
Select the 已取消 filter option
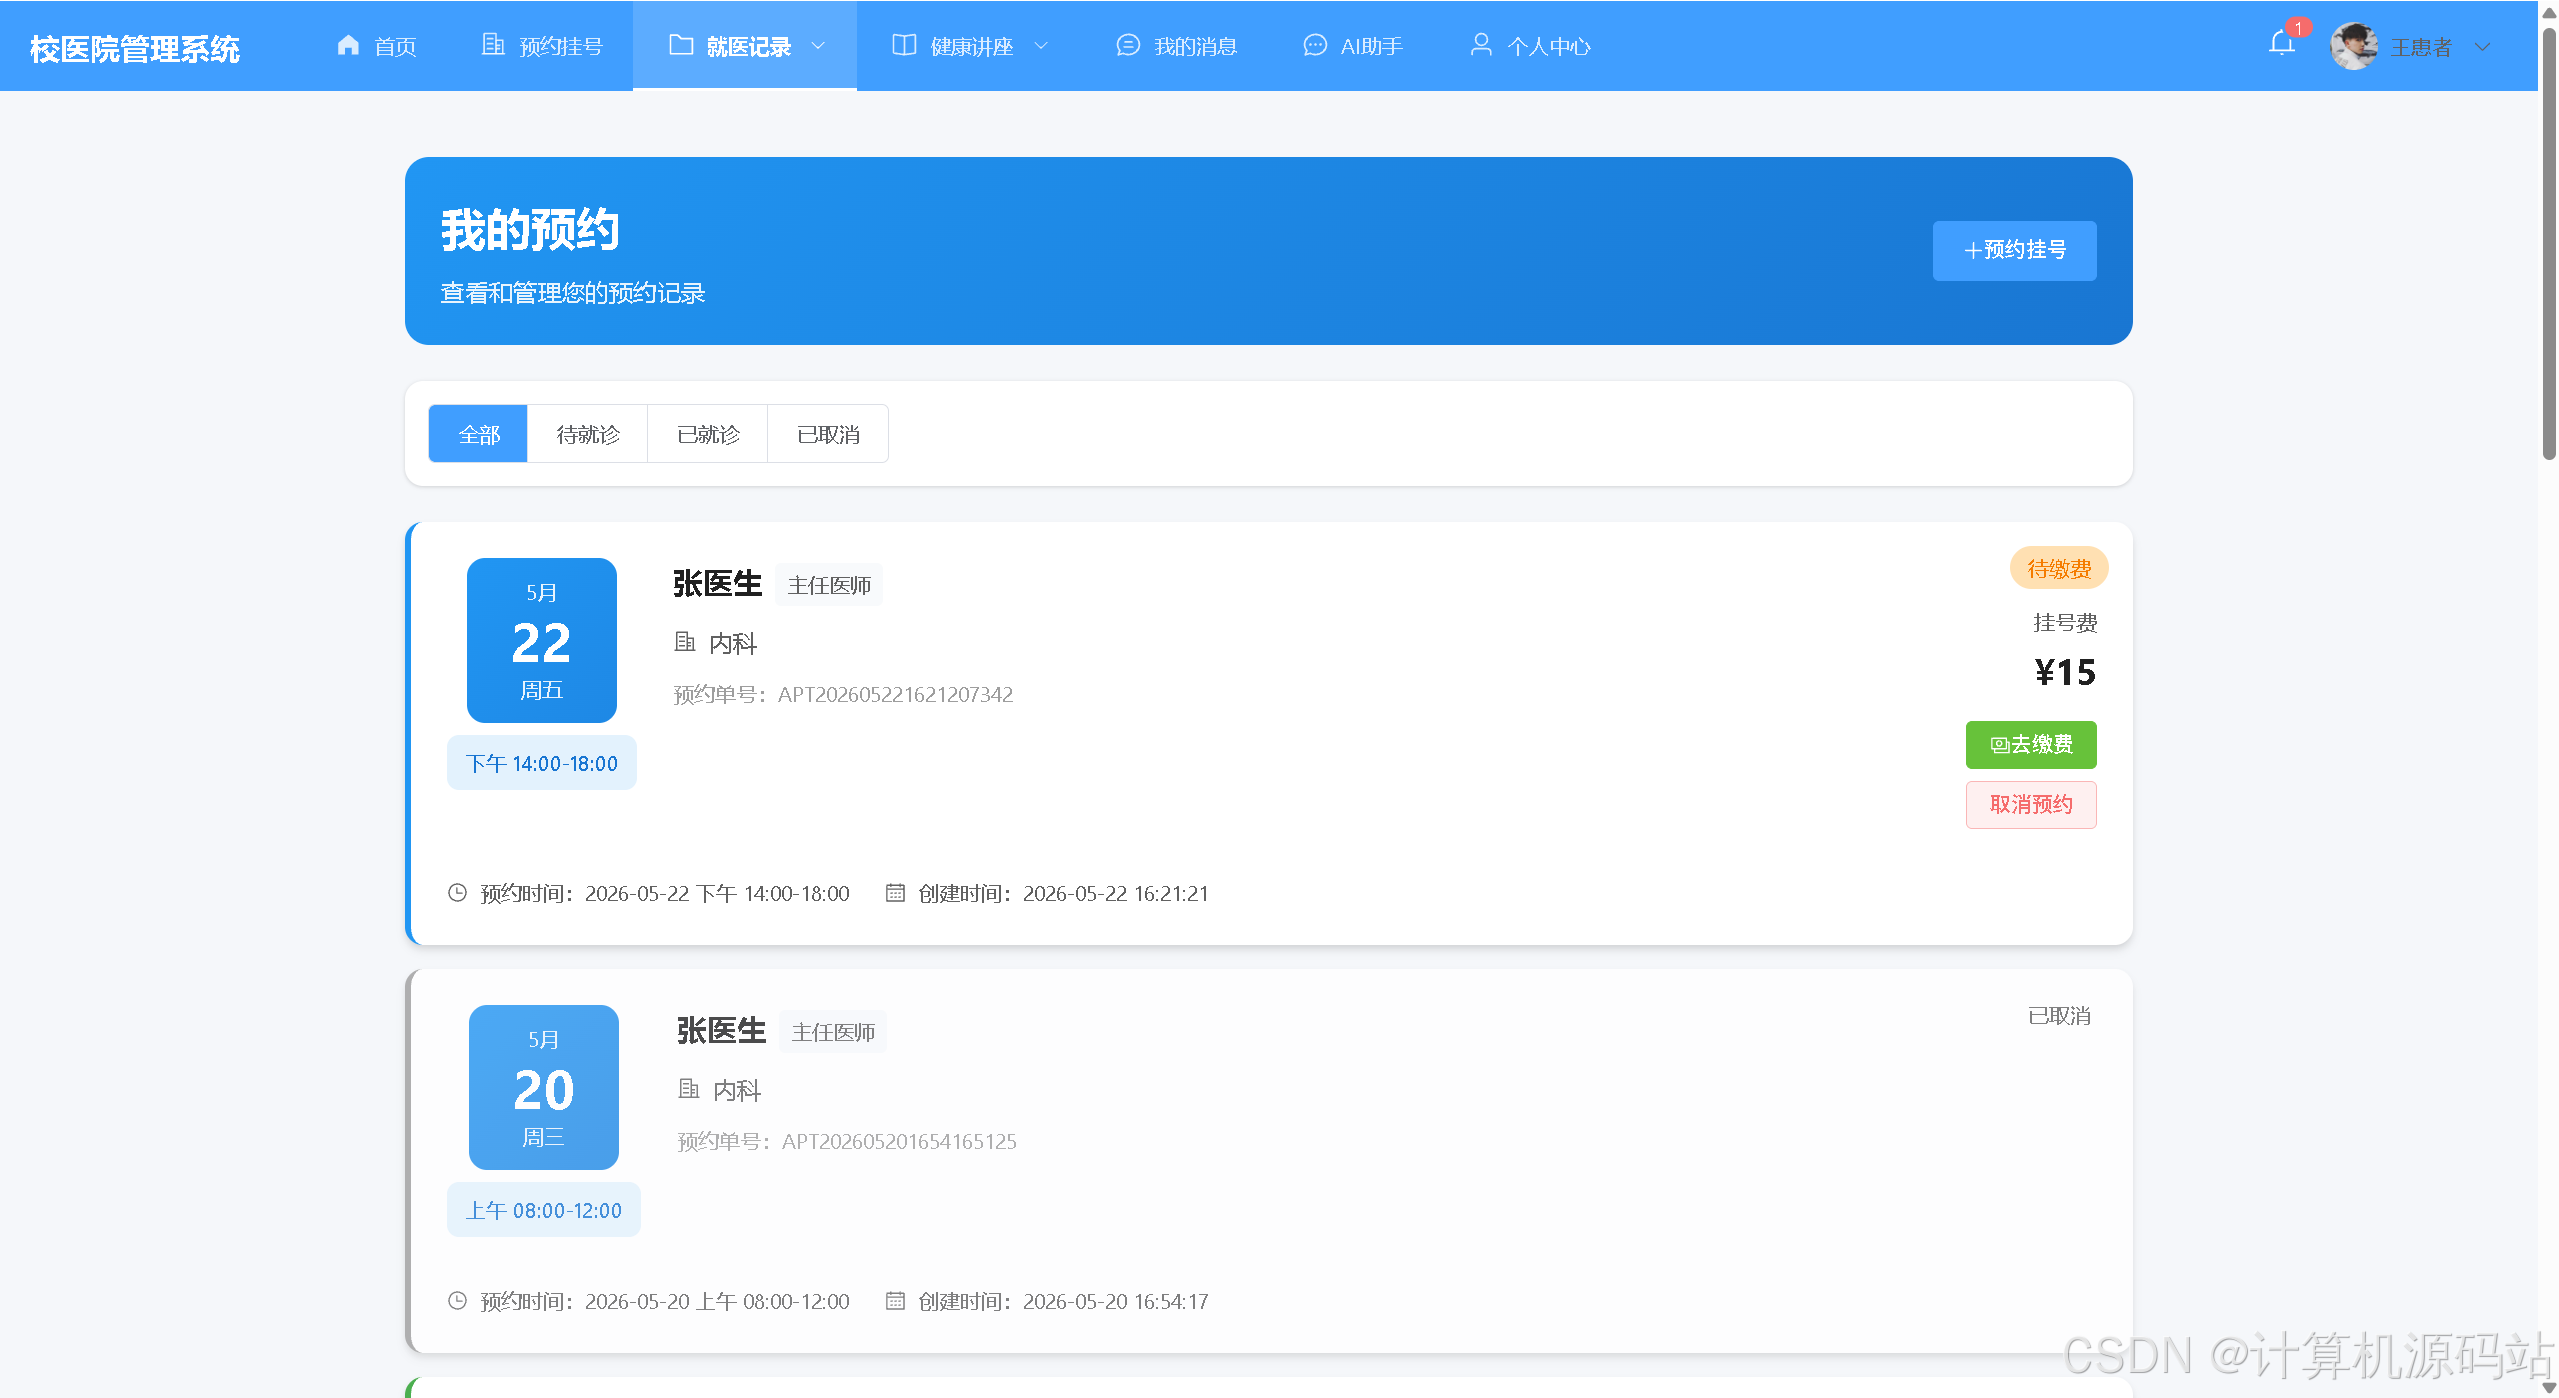(828, 434)
